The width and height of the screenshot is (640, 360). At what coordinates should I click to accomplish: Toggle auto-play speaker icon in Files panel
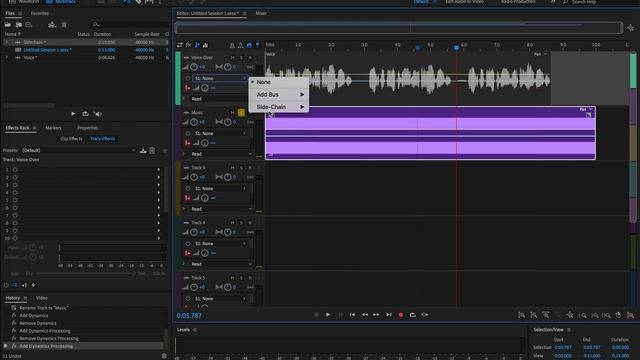[x=98, y=114]
